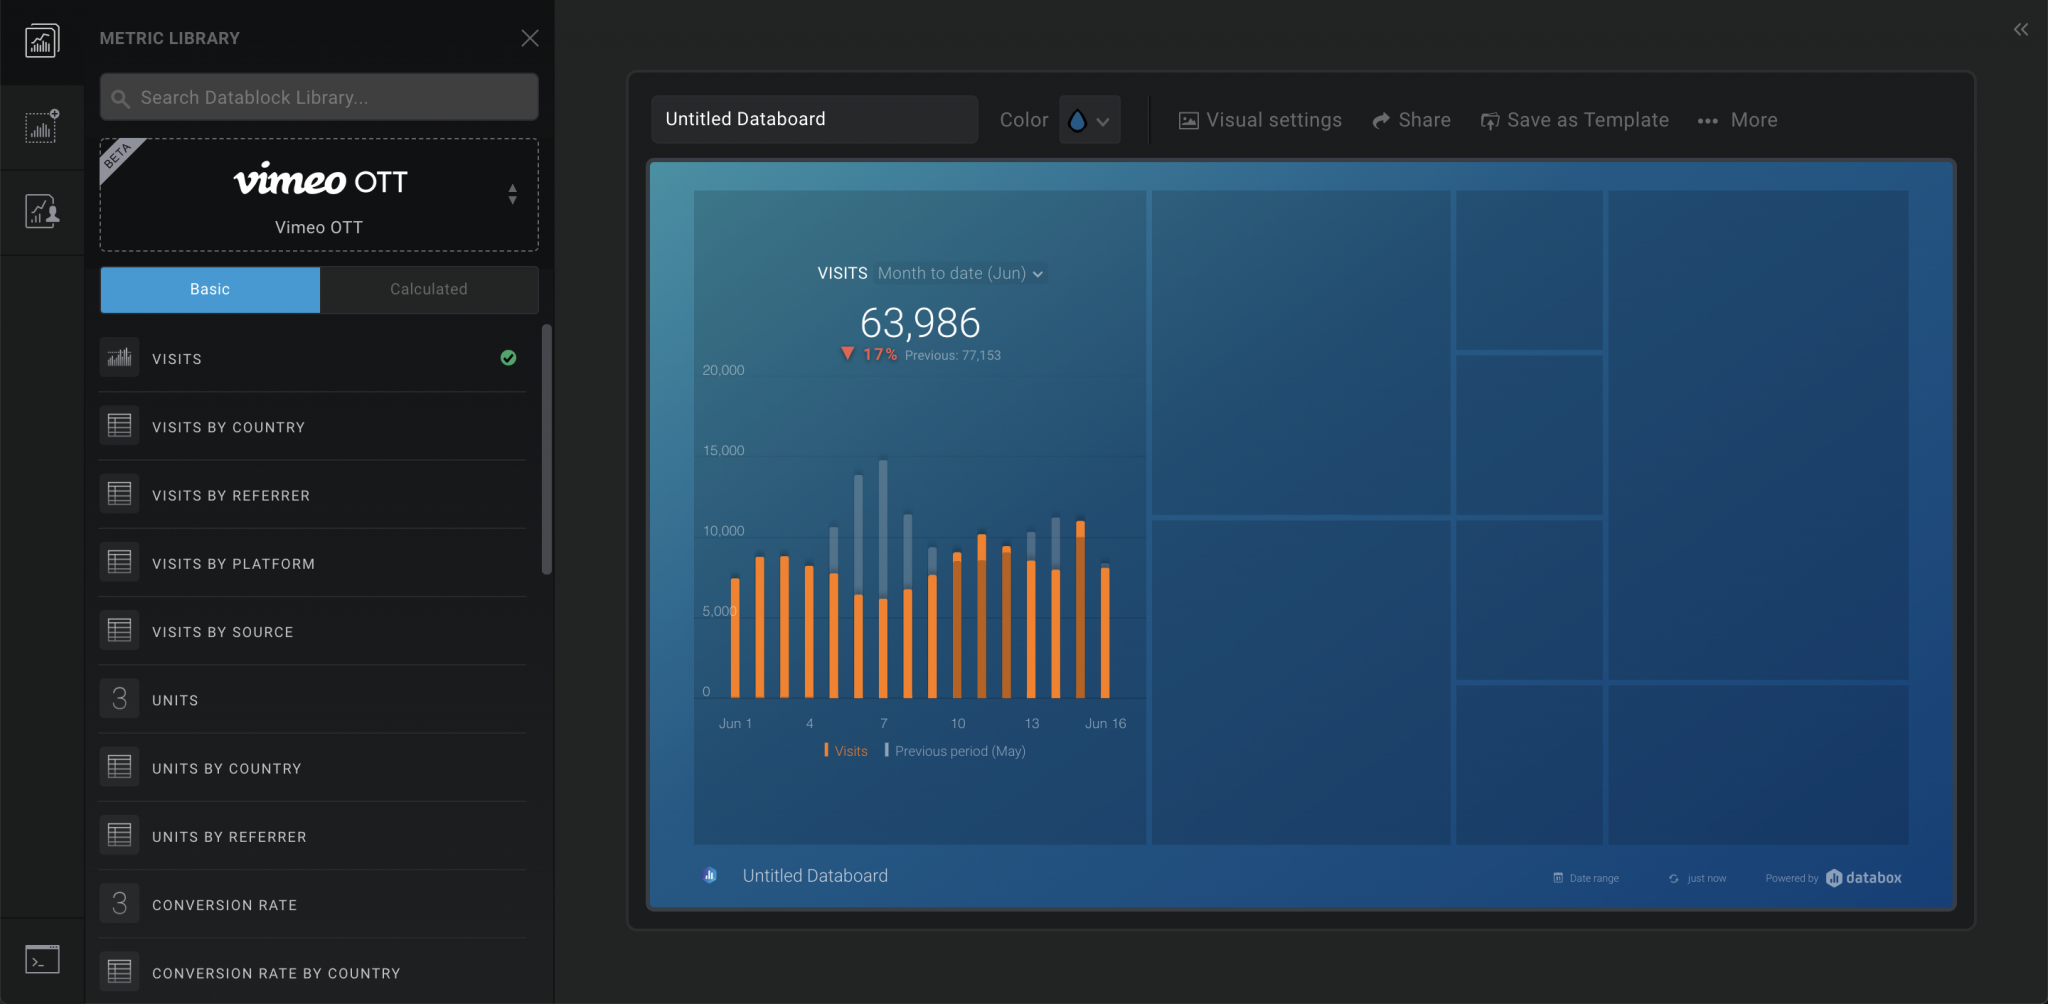Toggle the Visits legend below the chart
The width and height of the screenshot is (2048, 1004).
coord(845,750)
